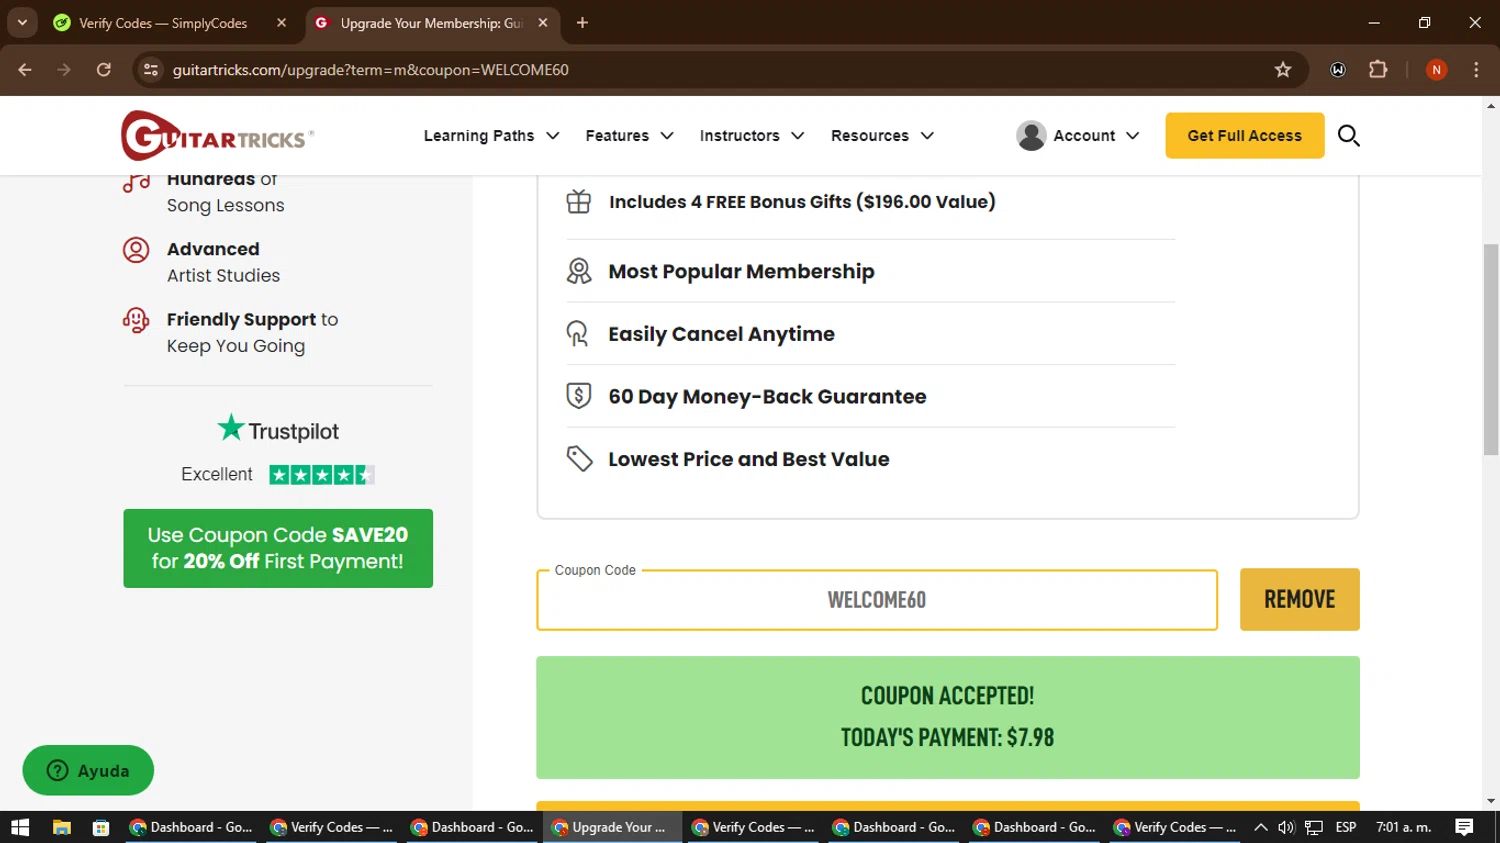Open the site search magnifier icon
Image resolution: width=1500 pixels, height=843 pixels.
click(1348, 135)
